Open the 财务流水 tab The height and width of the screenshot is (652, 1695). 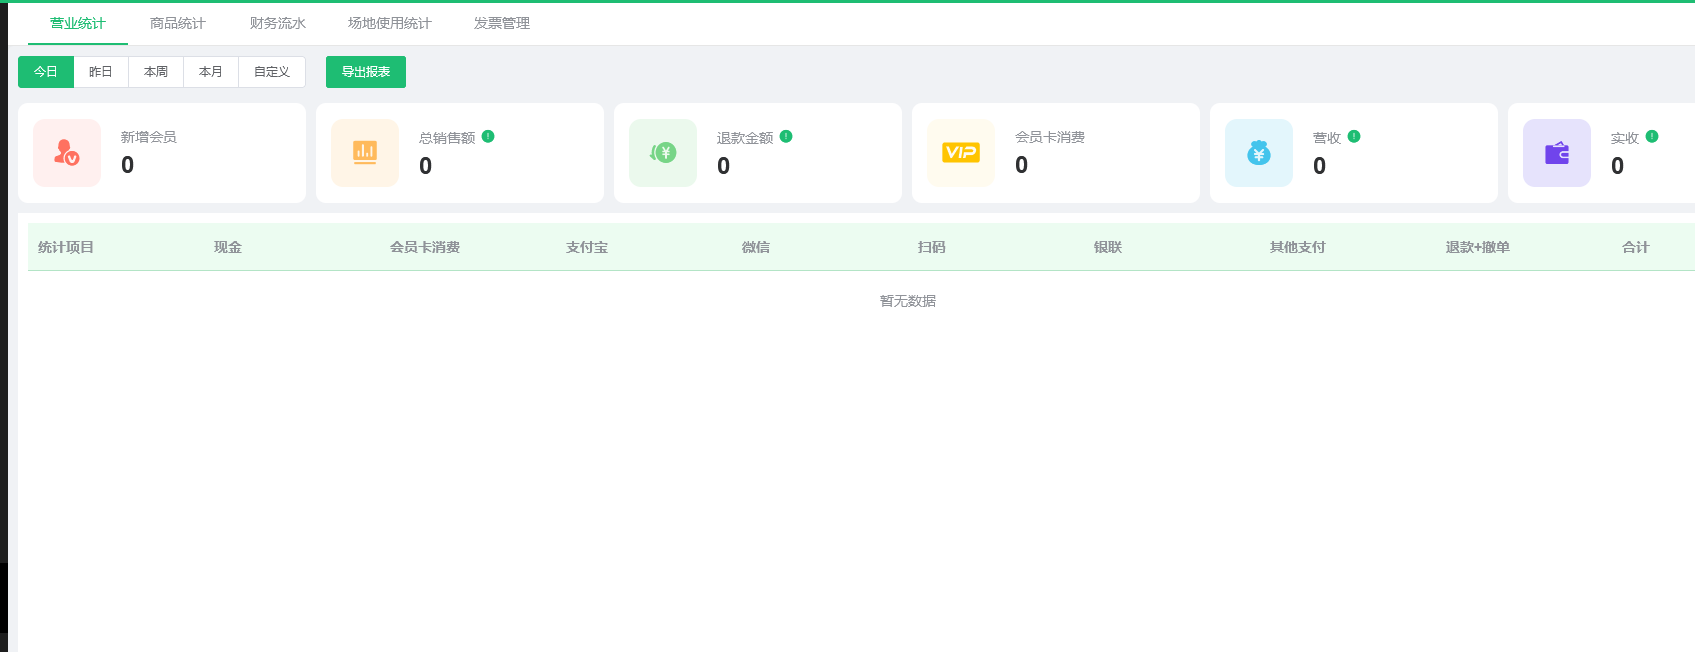tap(278, 23)
